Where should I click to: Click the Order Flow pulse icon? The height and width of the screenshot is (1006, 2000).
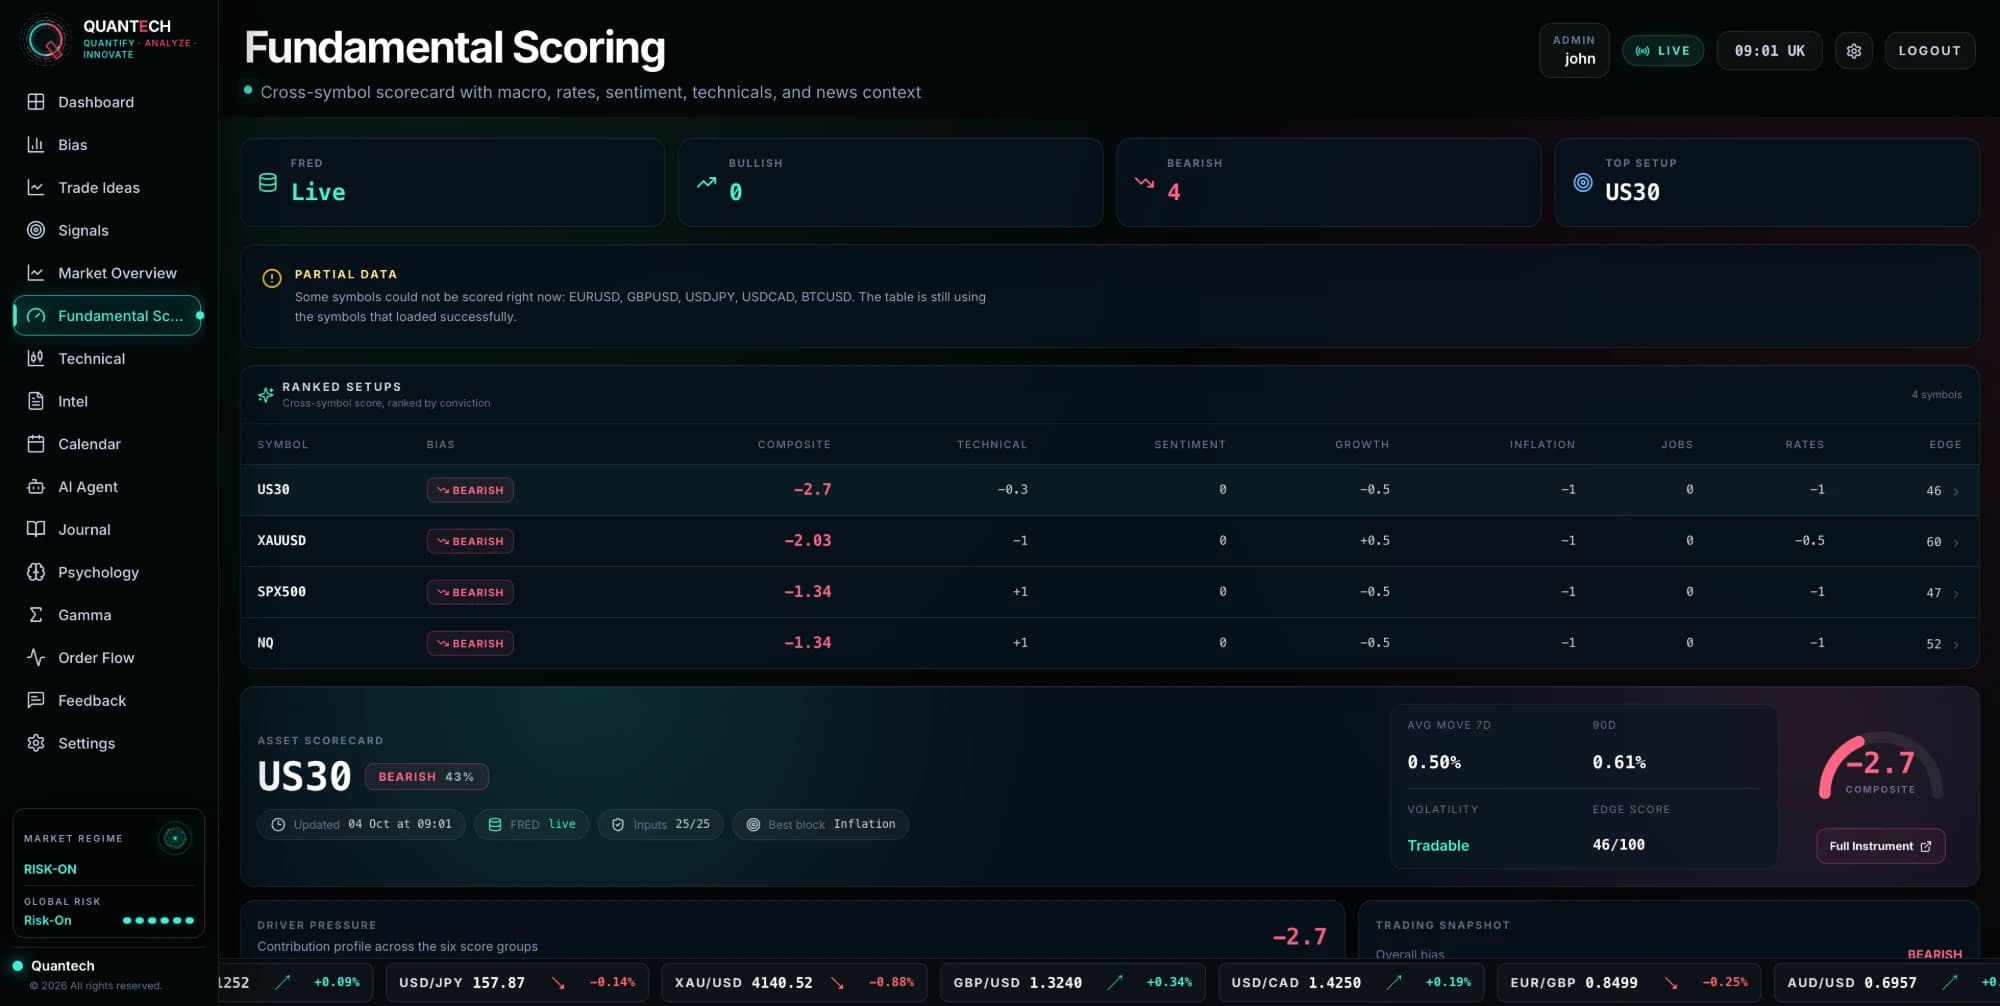pos(36,658)
